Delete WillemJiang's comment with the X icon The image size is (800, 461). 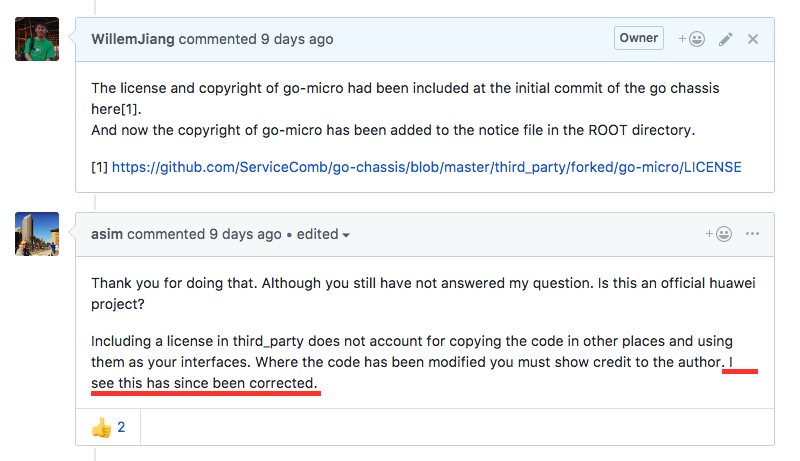coord(753,39)
